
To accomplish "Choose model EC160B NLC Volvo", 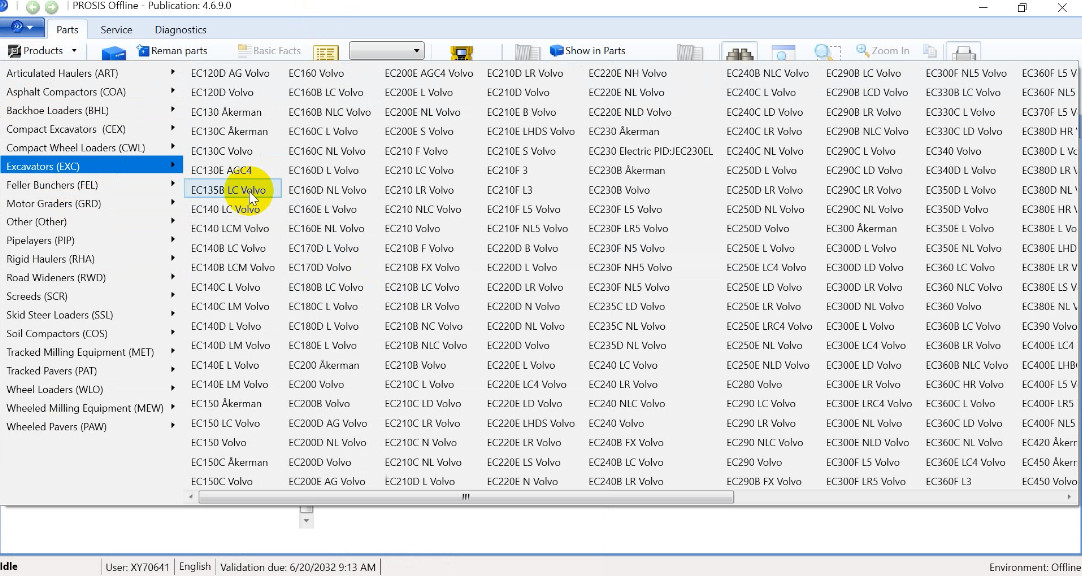I will pos(329,112).
